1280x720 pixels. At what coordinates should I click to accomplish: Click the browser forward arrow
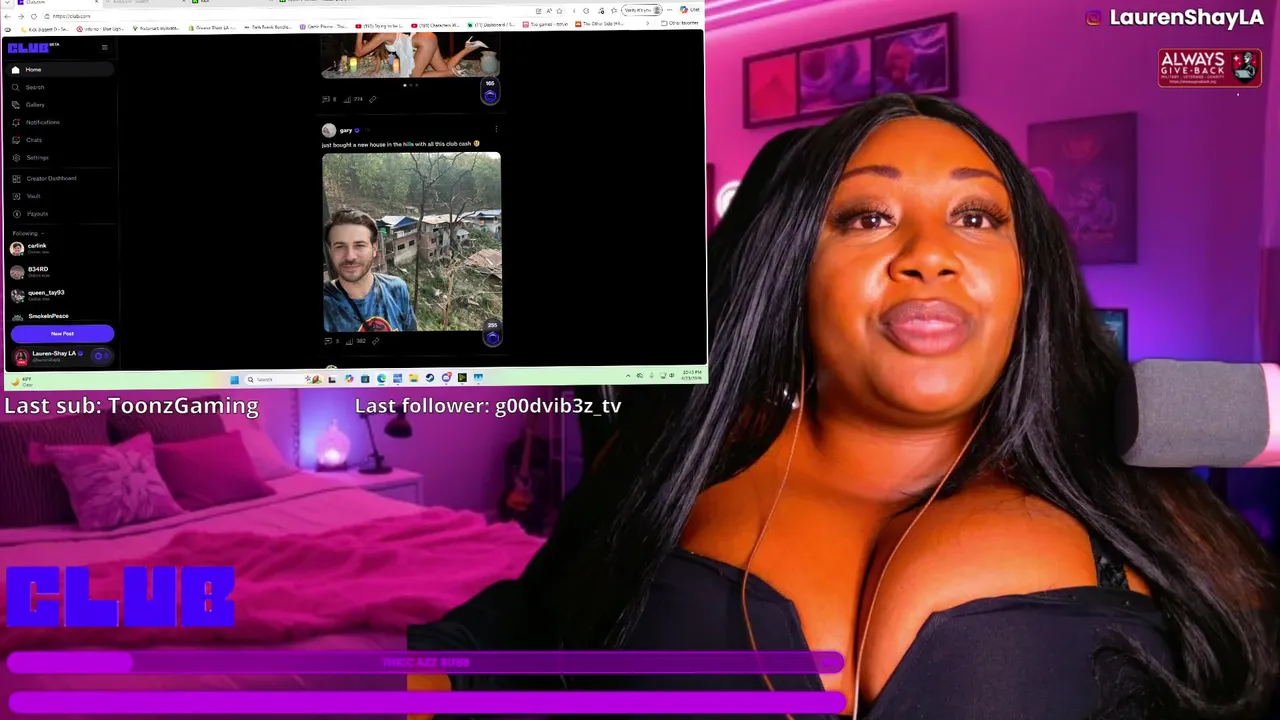coord(21,17)
